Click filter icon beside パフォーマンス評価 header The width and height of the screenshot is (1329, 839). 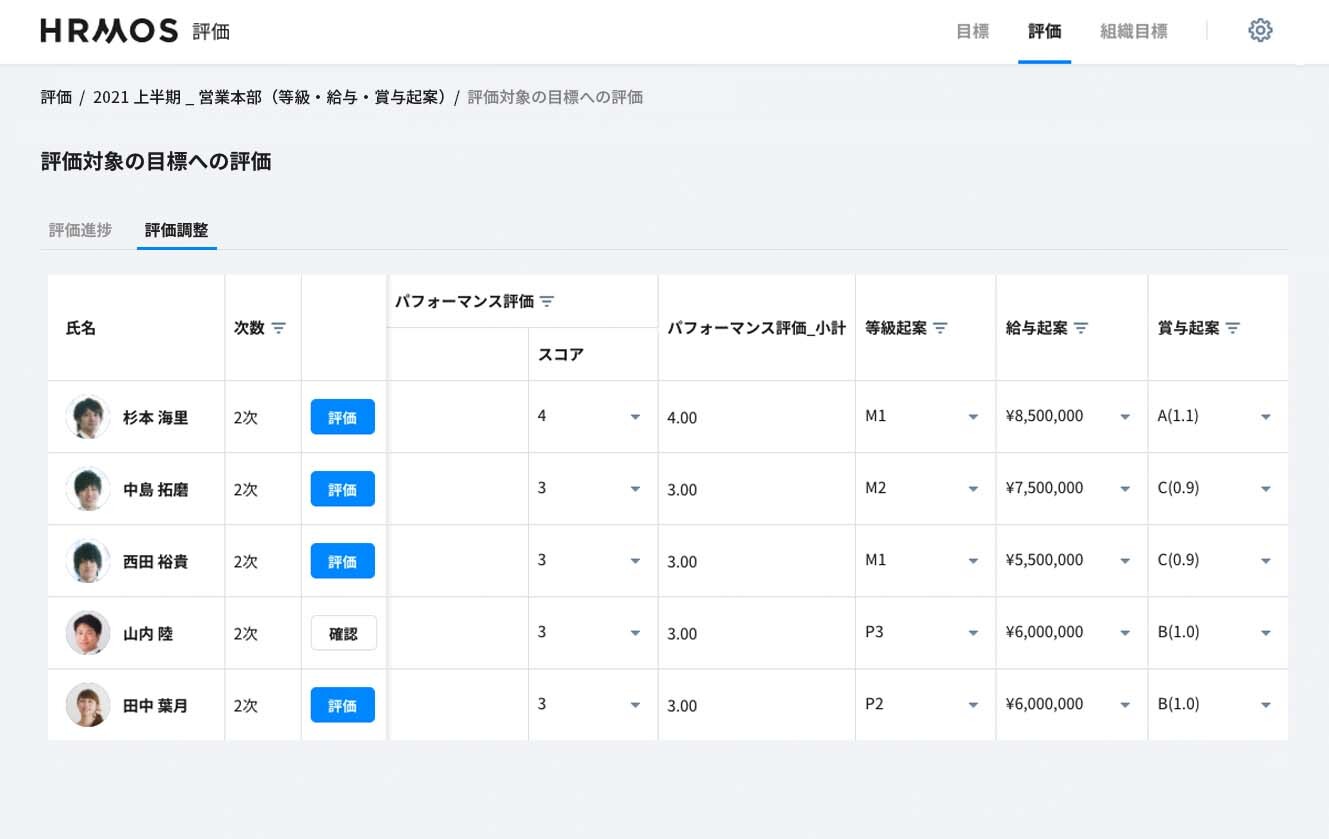(547, 301)
